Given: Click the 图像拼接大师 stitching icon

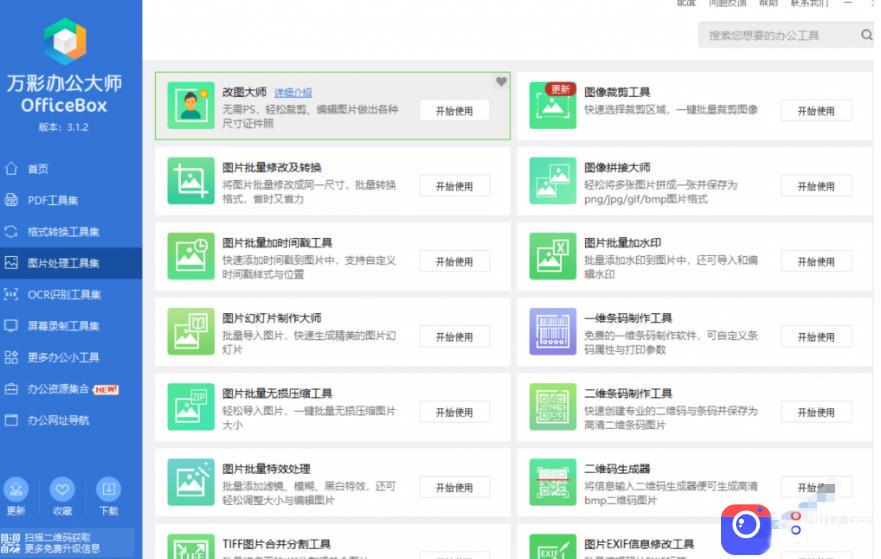Looking at the screenshot, I should tap(552, 180).
